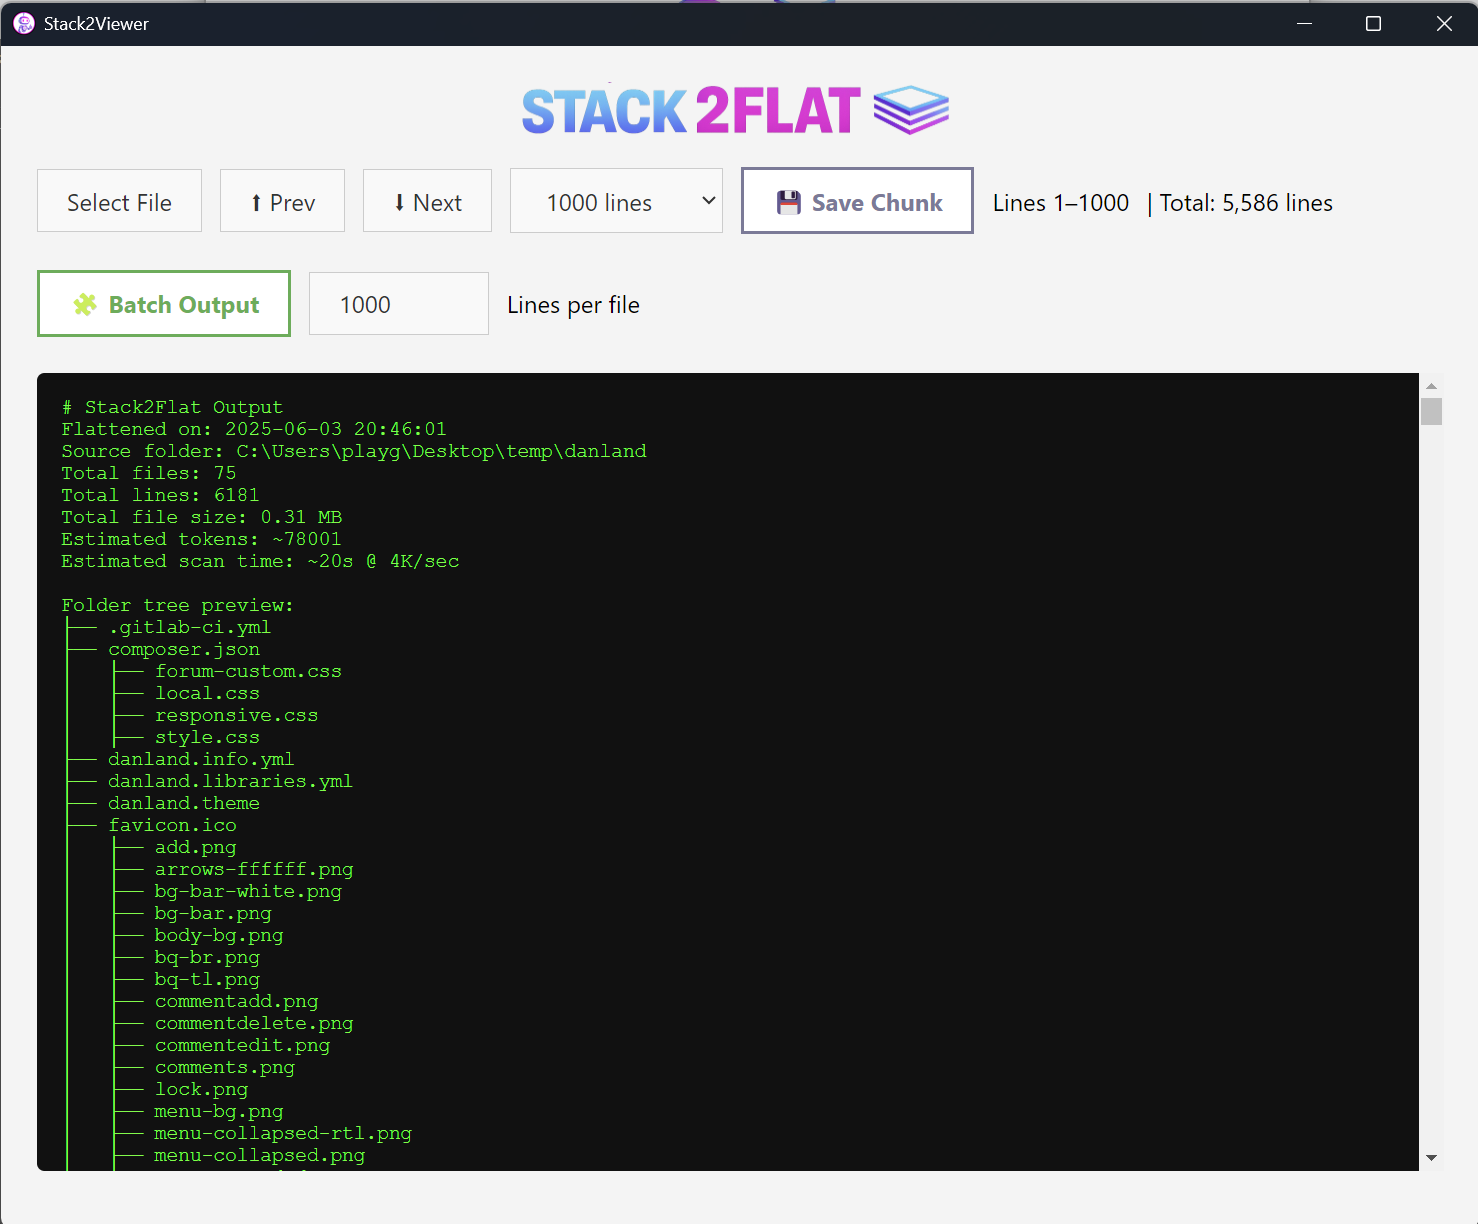This screenshot has width=1478, height=1224.
Task: Edit the Lines per file value
Action: click(398, 304)
